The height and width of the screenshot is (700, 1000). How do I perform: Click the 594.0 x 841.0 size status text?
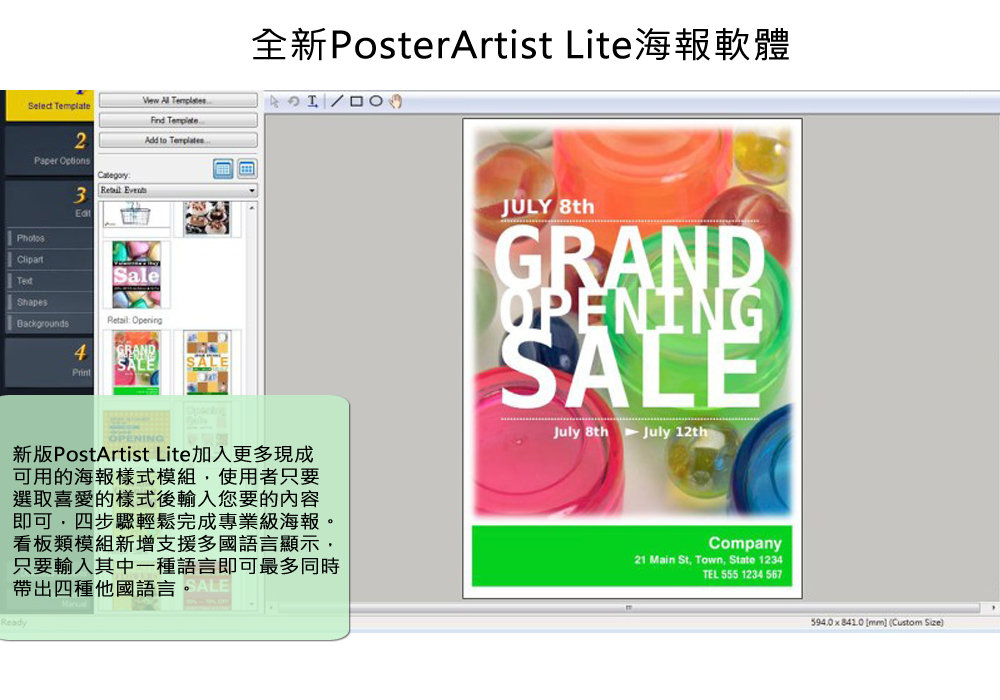click(x=877, y=622)
